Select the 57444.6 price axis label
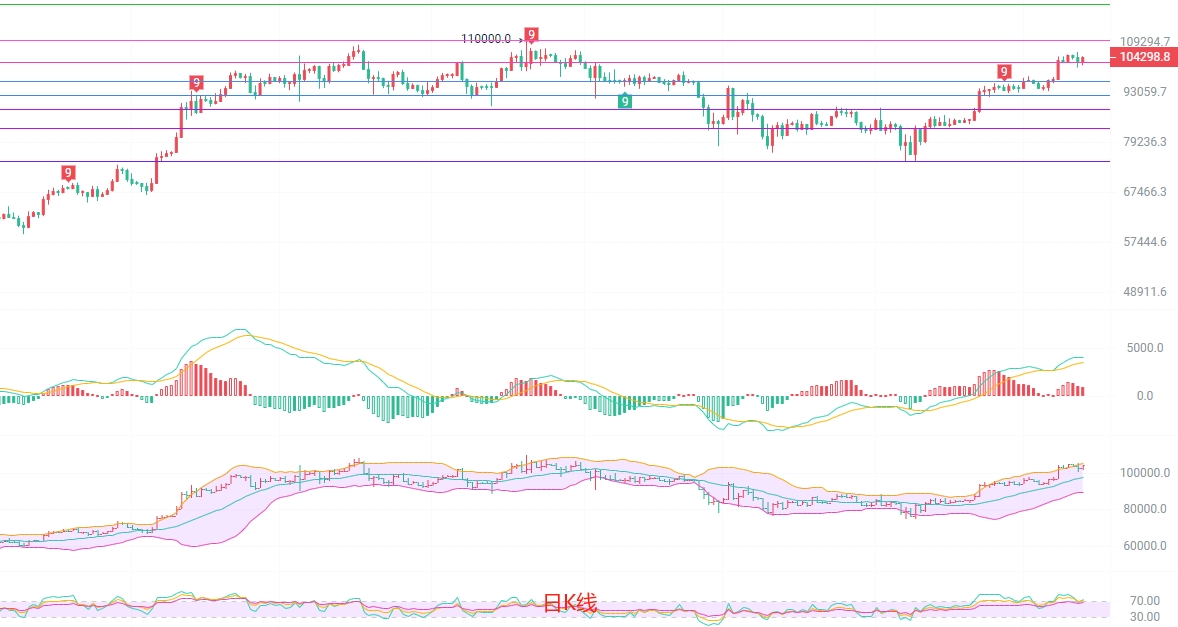This screenshot has height=627, width=1178. [1144, 242]
